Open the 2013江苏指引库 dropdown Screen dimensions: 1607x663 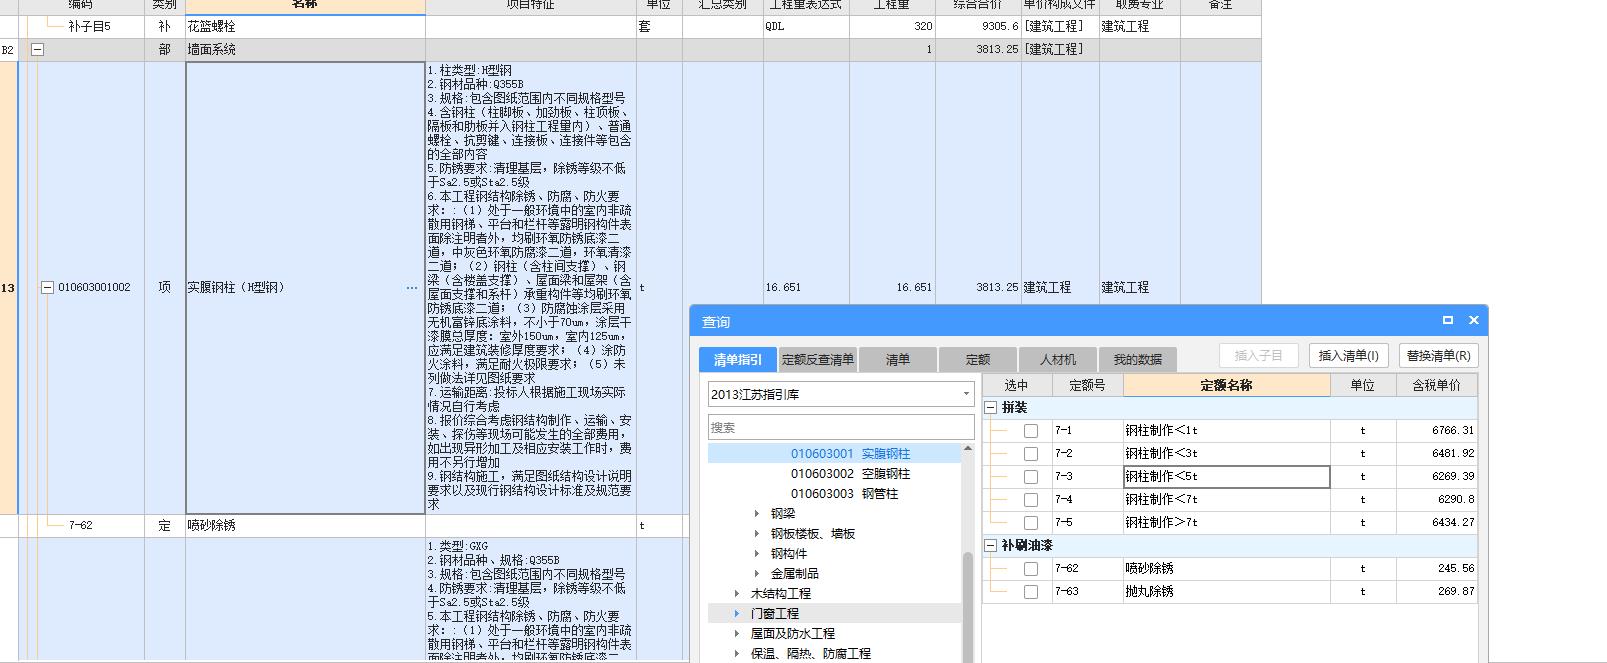coord(966,394)
